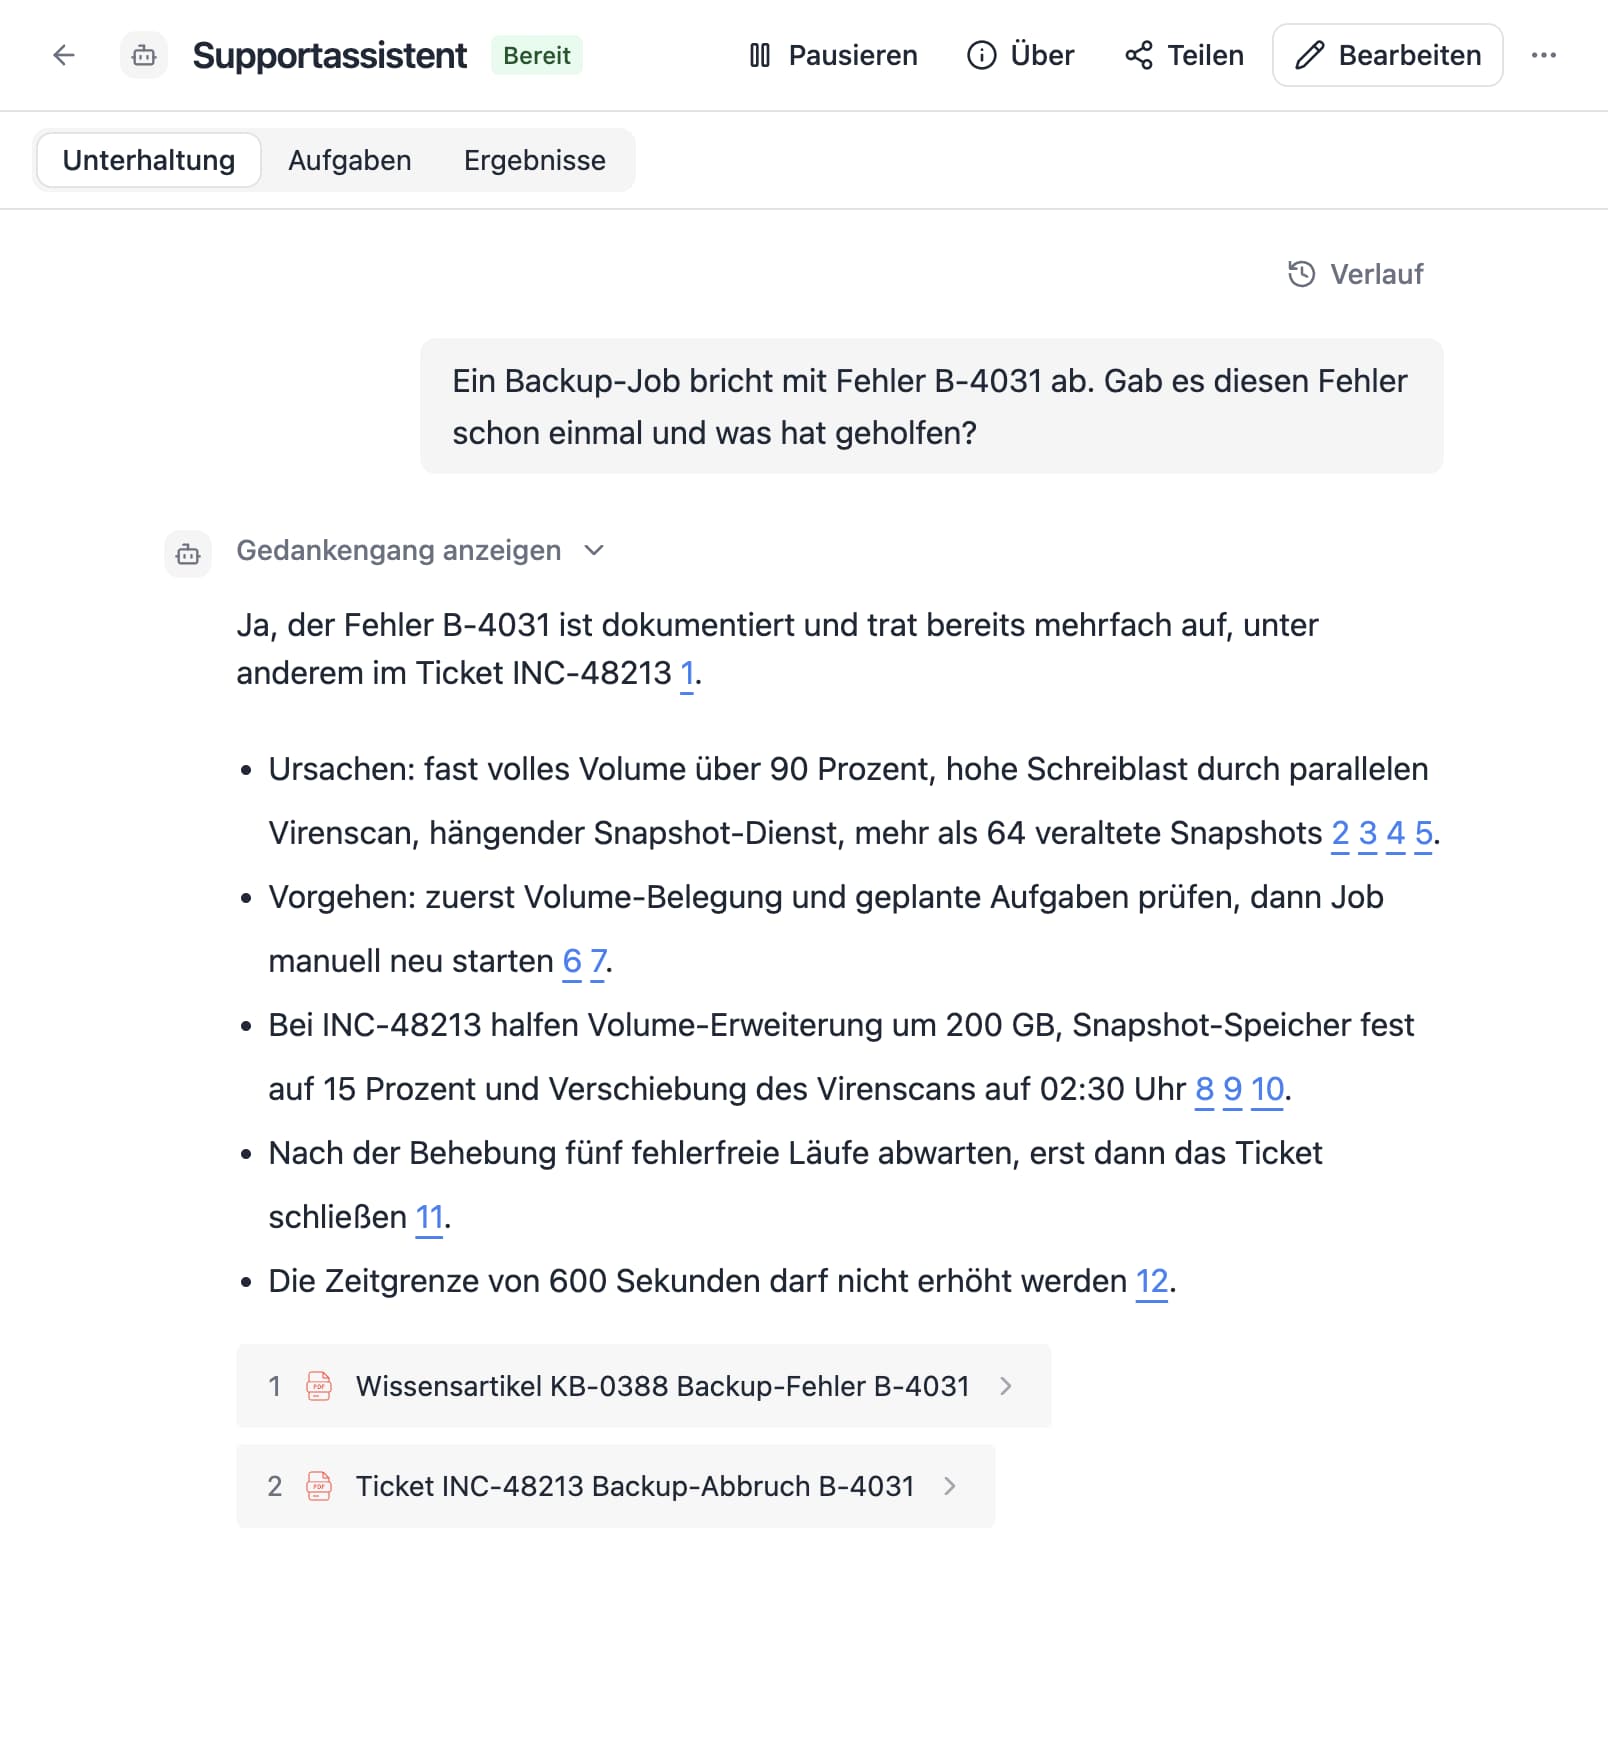Click the Bereit status badge
The height and width of the screenshot is (1760, 1608).
coord(536,55)
